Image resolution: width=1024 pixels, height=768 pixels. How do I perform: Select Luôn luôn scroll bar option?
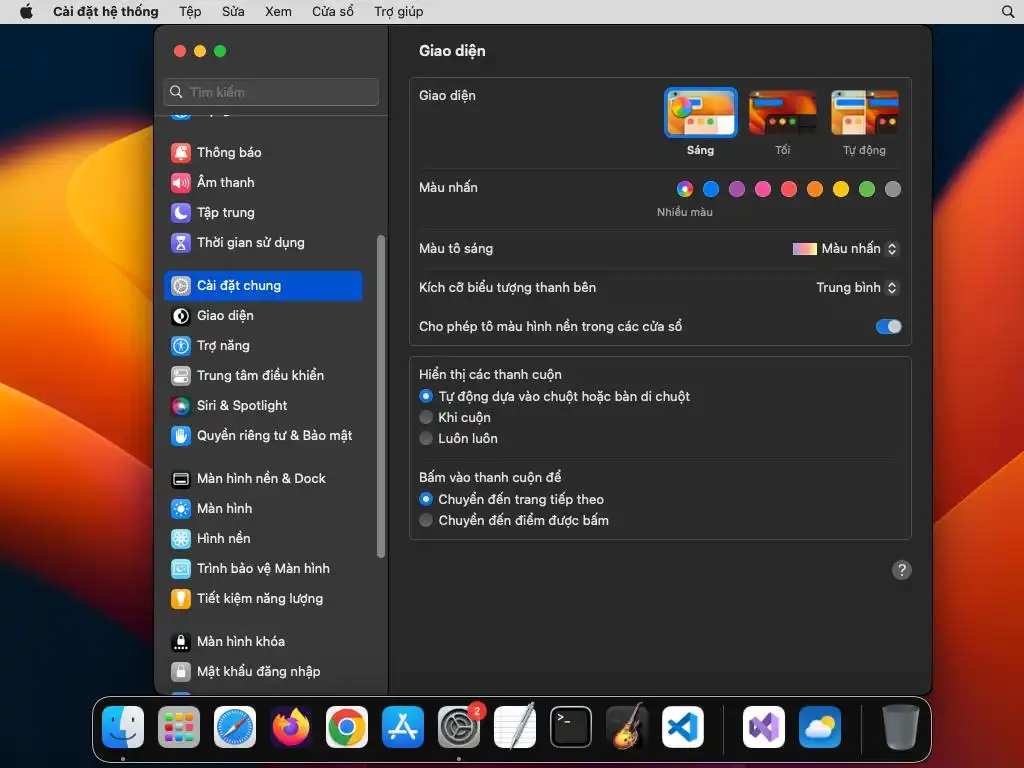pos(426,438)
